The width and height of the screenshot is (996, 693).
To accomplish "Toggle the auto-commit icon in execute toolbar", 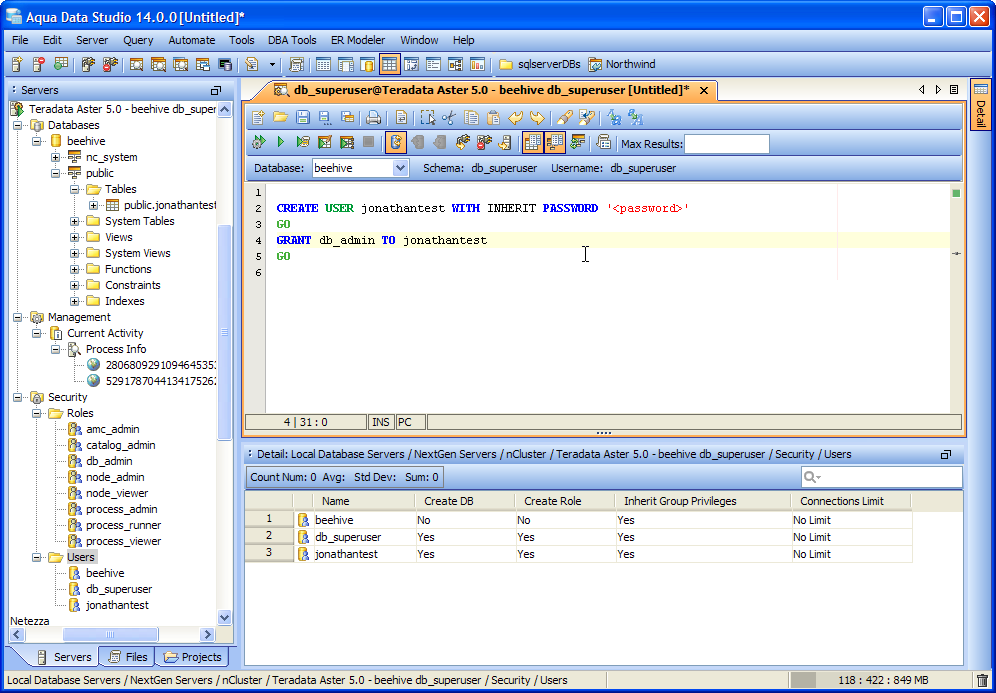I will (x=396, y=143).
